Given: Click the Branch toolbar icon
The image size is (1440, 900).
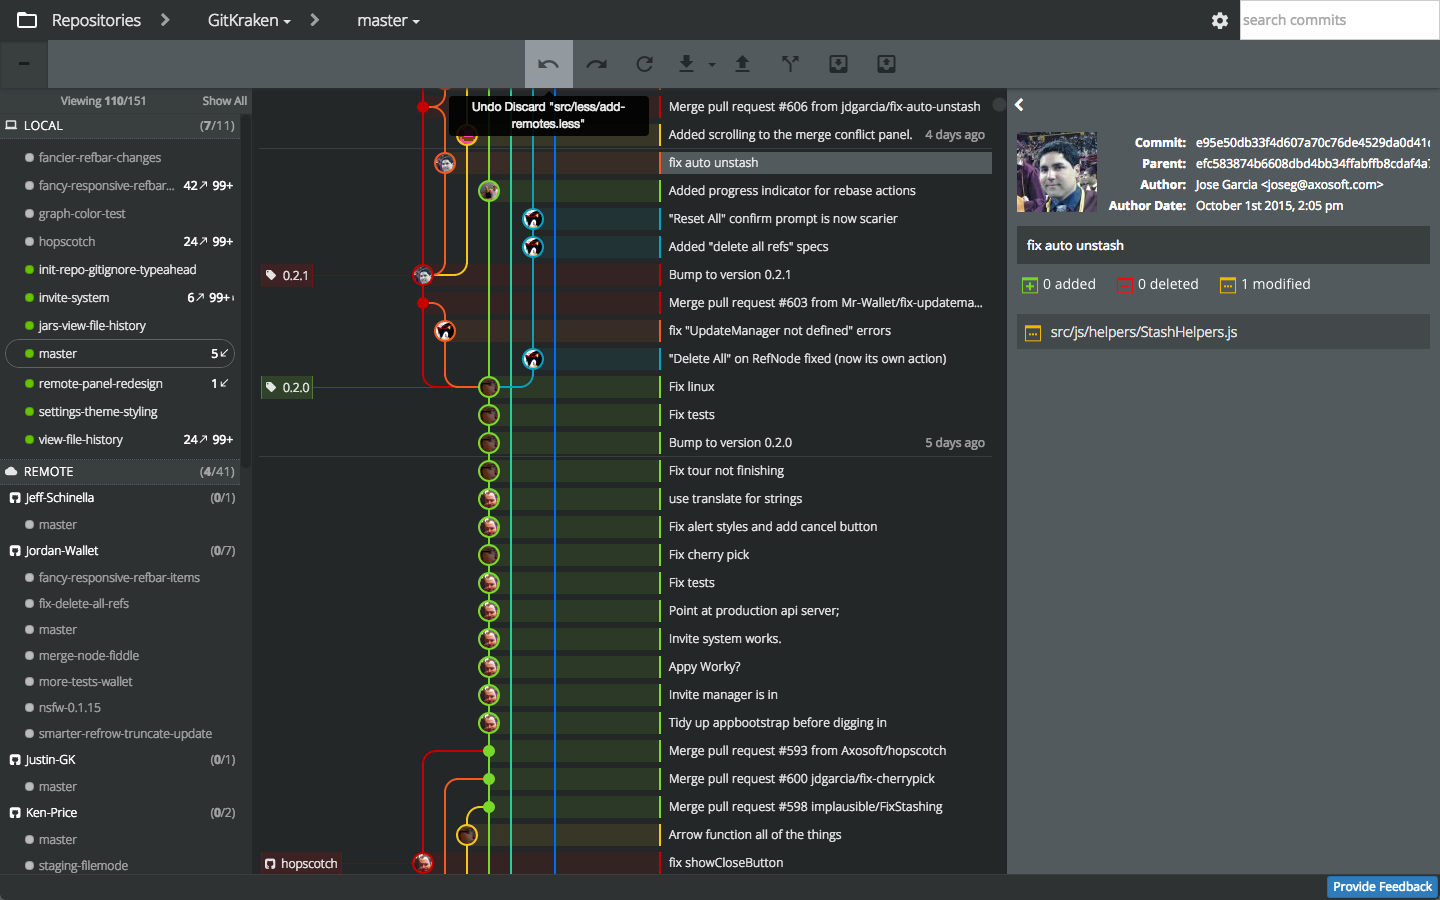Looking at the screenshot, I should [790, 64].
